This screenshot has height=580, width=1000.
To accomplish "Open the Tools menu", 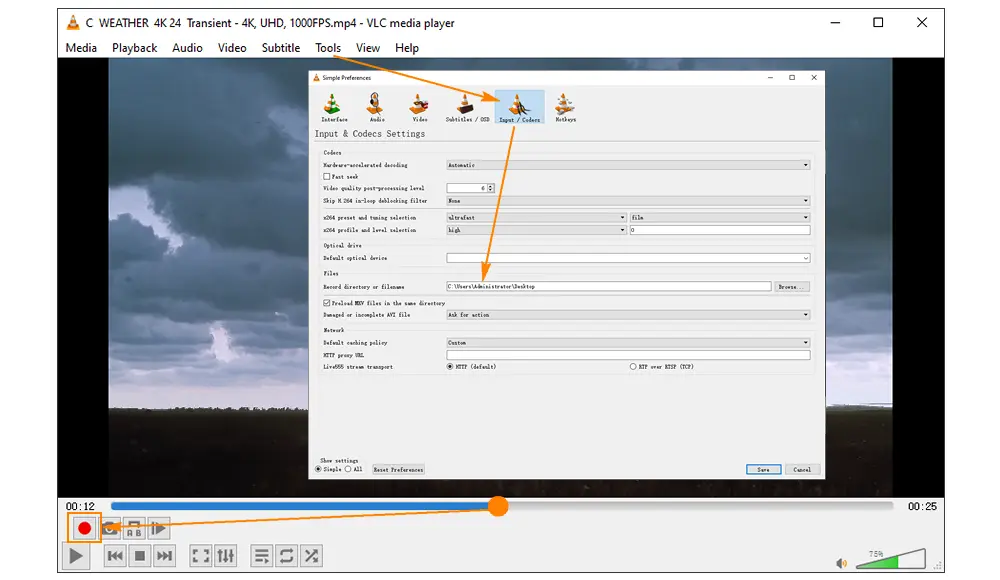I will tap(328, 48).
